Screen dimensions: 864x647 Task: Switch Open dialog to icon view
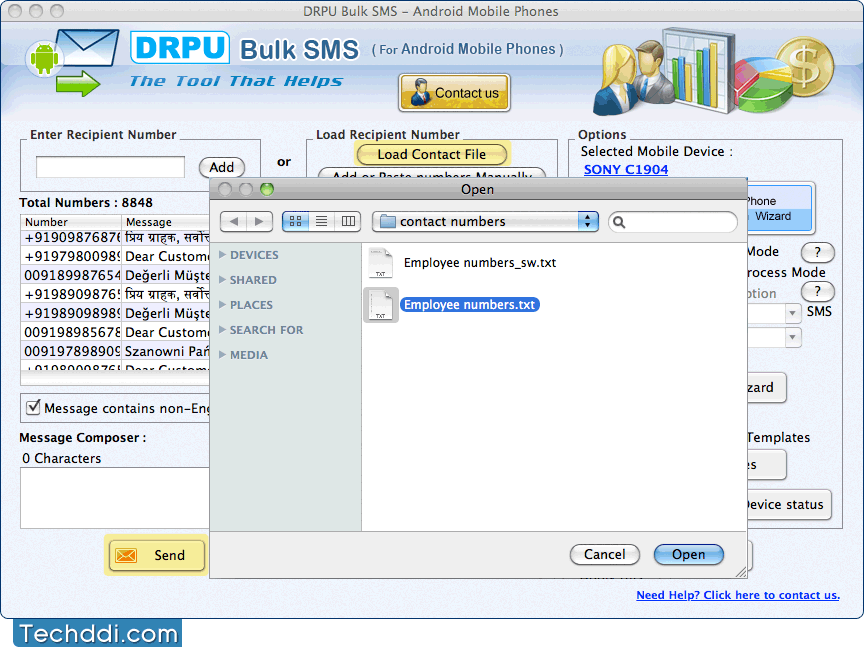tap(295, 222)
